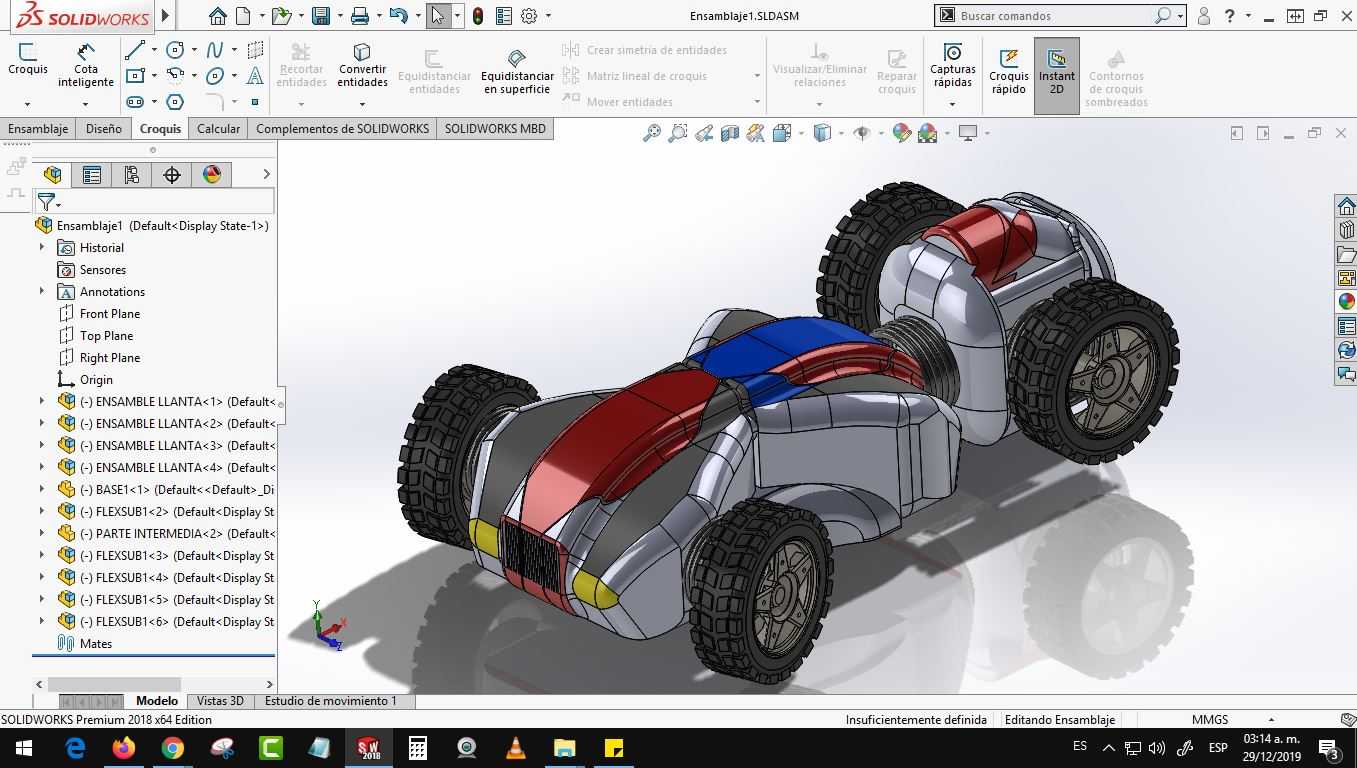1357x768 pixels.
Task: Open Complementos de SOLIDWORKS tab
Action: pos(342,128)
